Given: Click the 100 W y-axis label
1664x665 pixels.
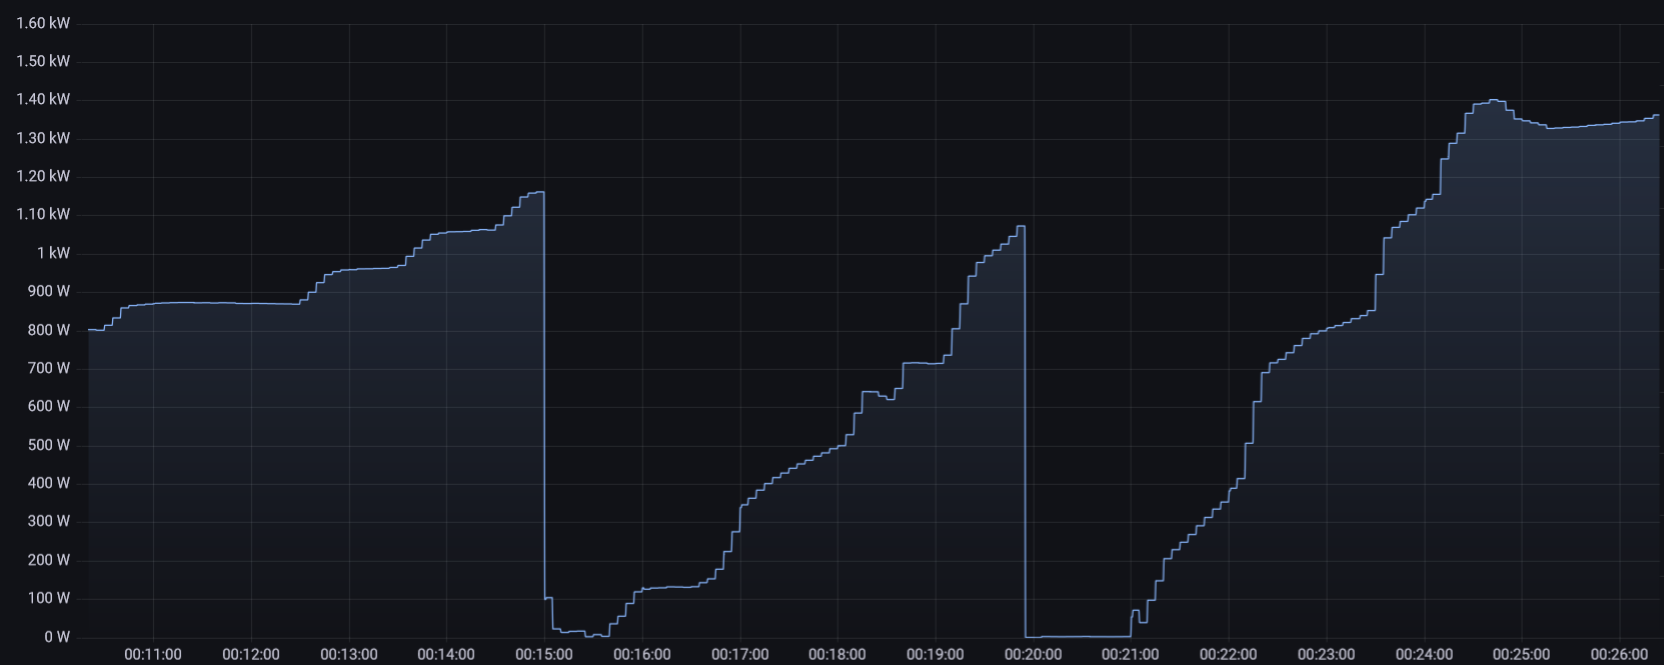Looking at the screenshot, I should (x=49, y=598).
